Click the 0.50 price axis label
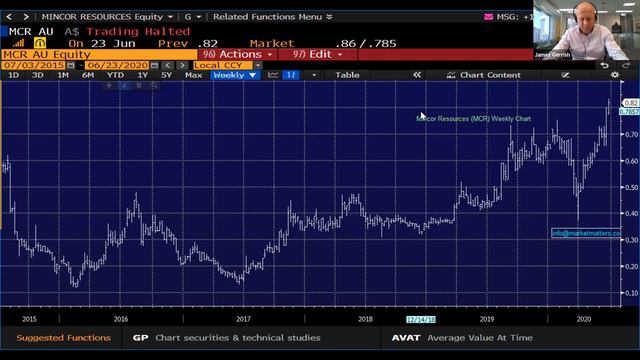Screen dimensions: 640x360 click(631, 188)
